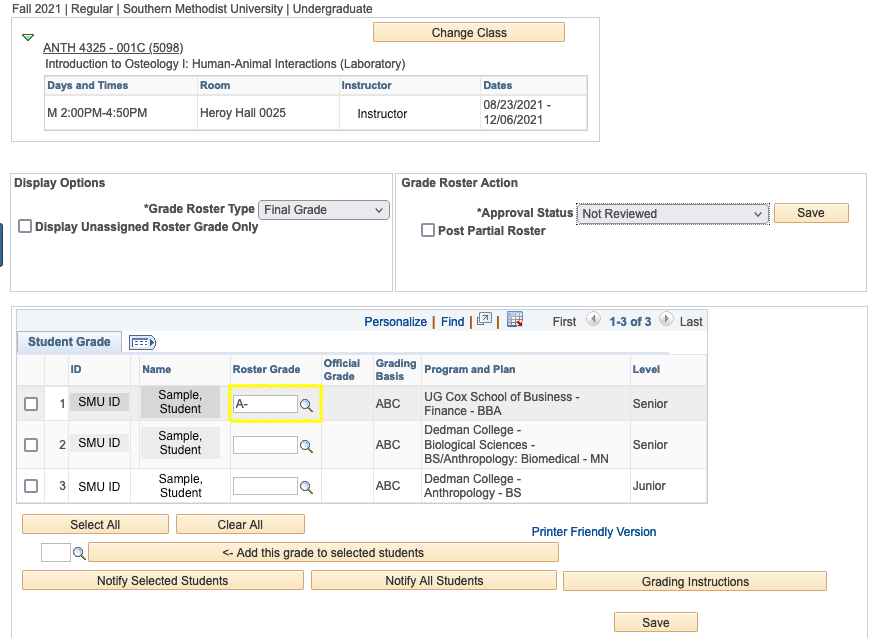Click UG Cox School of Business program text
871x638 pixels.
502,404
